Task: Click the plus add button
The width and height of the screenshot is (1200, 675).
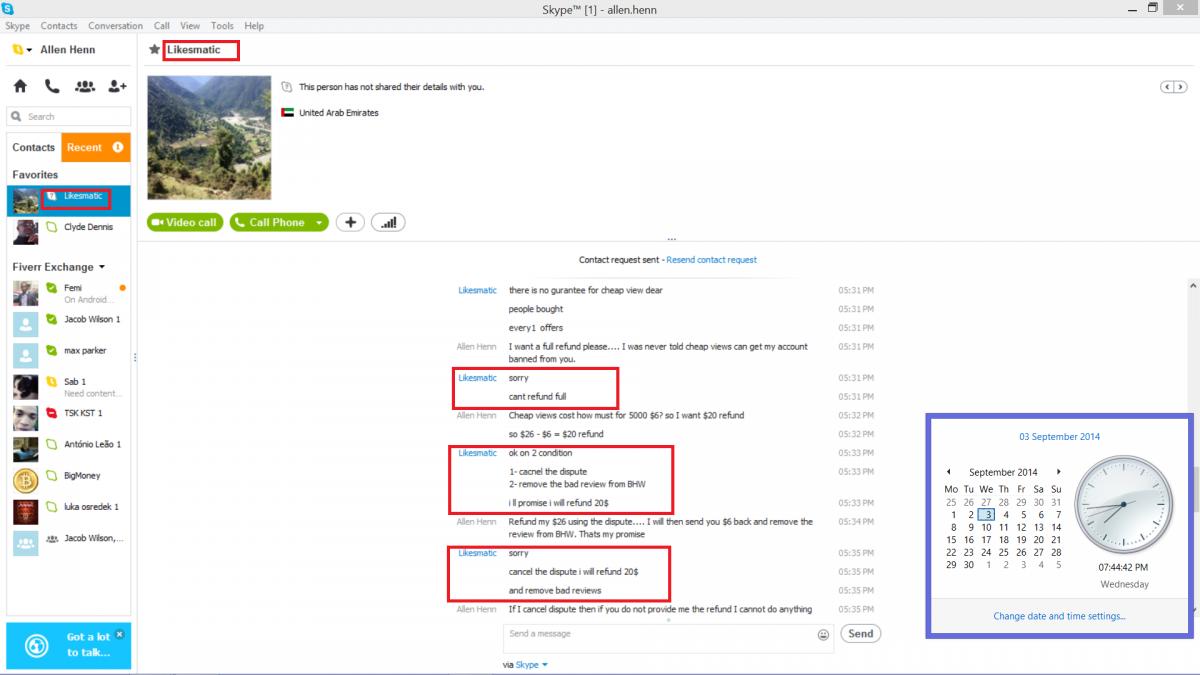Action: point(349,222)
